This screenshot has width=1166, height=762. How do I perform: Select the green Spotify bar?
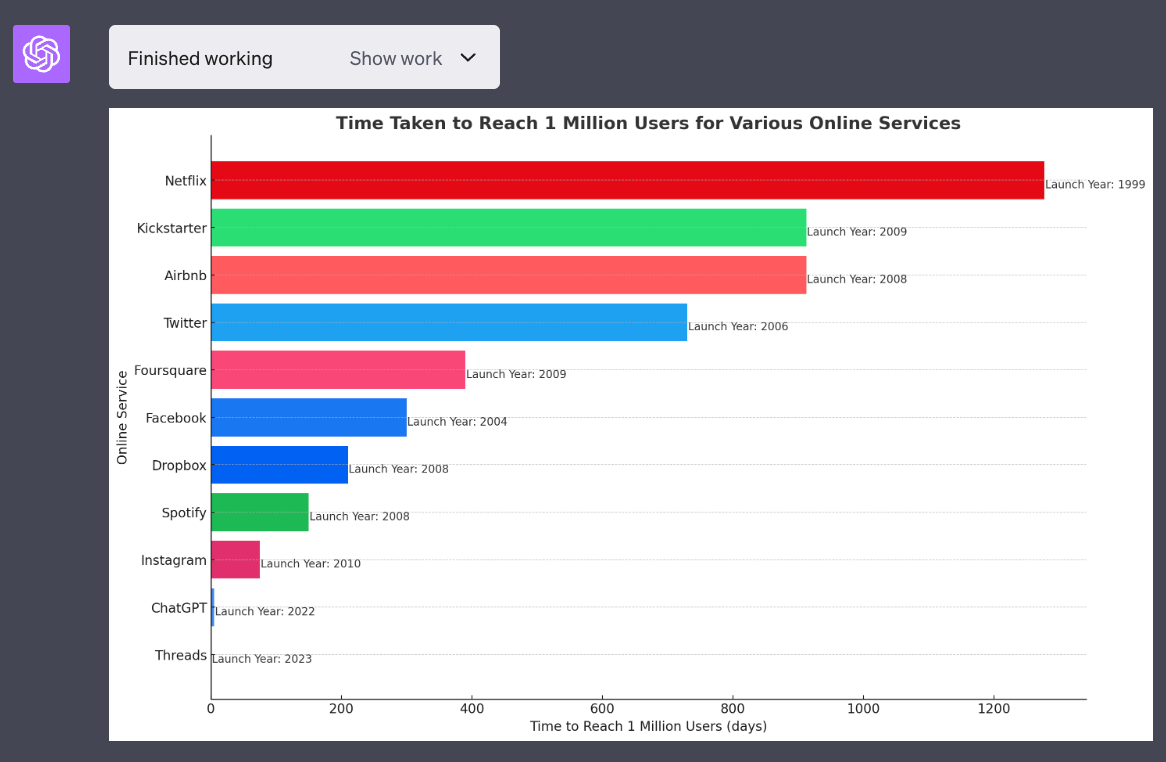[x=260, y=512]
